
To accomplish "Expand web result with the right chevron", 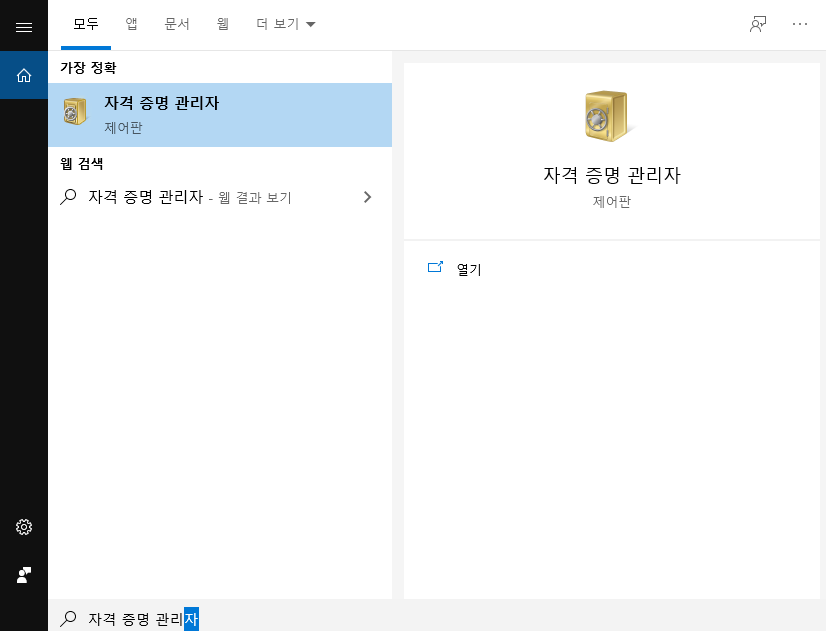I will point(368,197).
